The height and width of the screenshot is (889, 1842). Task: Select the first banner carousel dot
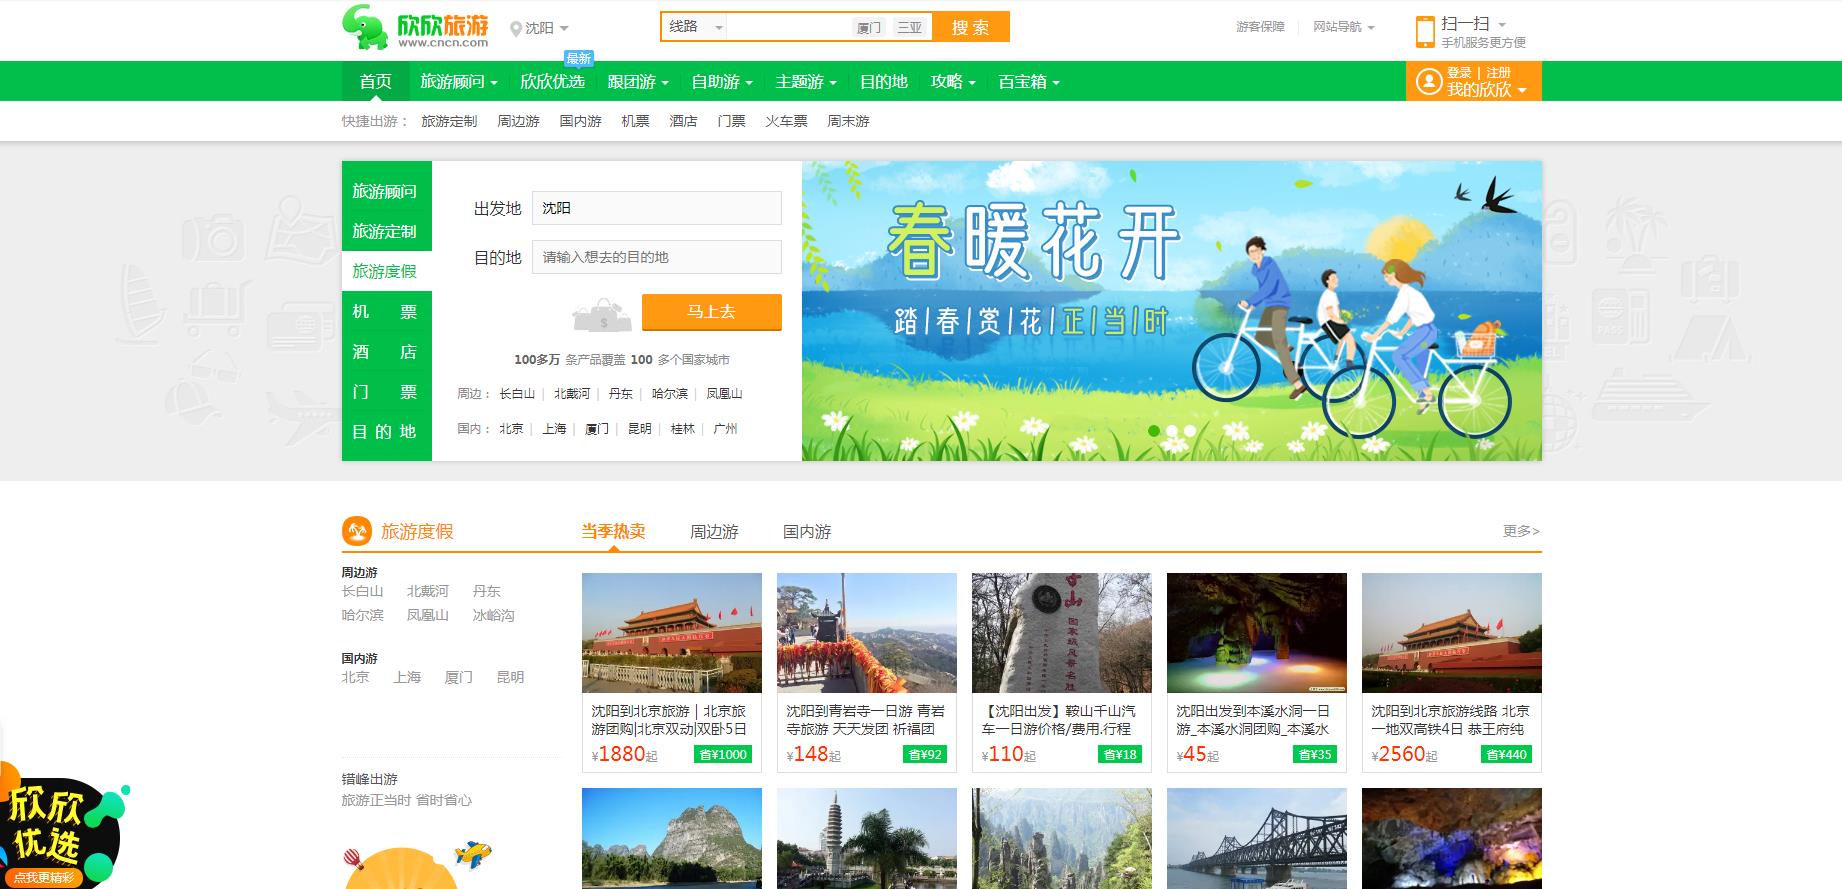[x=1154, y=431]
